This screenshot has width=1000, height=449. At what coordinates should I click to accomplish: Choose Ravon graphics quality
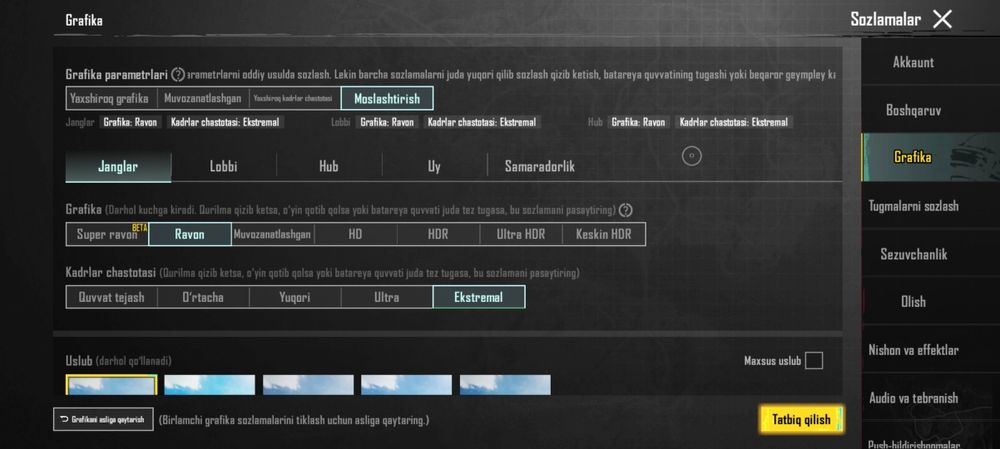190,234
